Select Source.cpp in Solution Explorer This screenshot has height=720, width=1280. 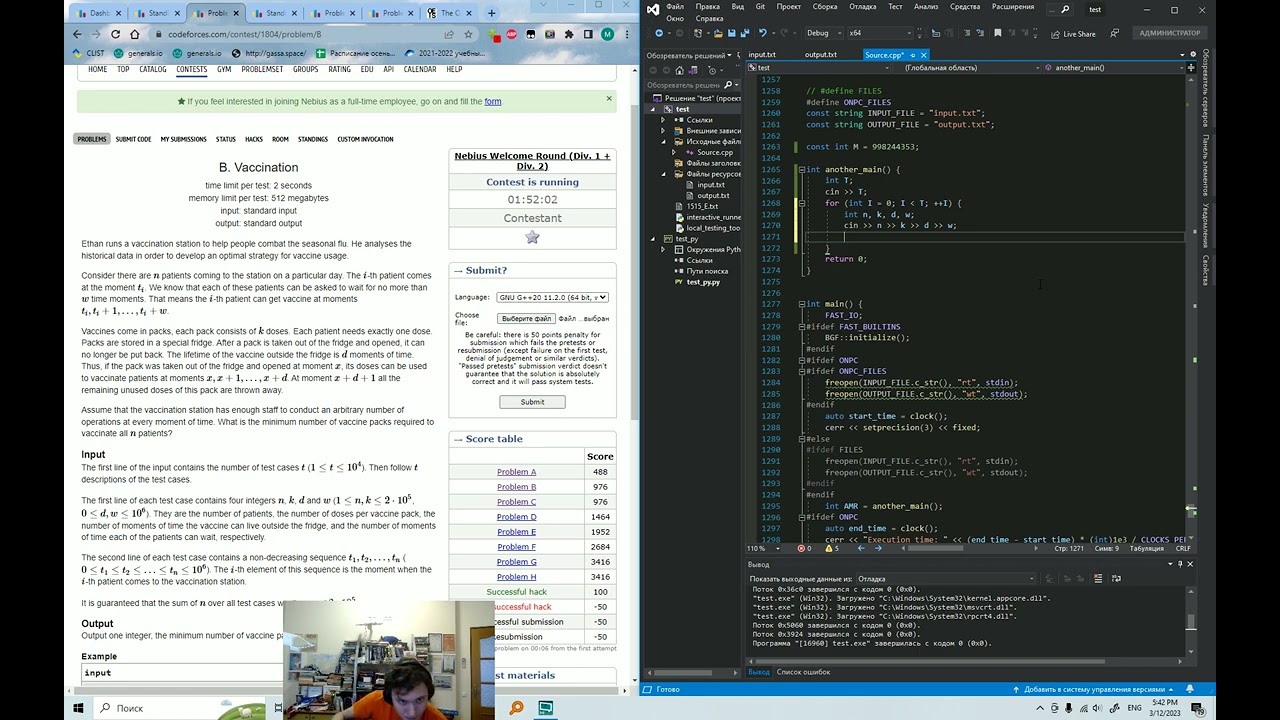click(x=714, y=153)
